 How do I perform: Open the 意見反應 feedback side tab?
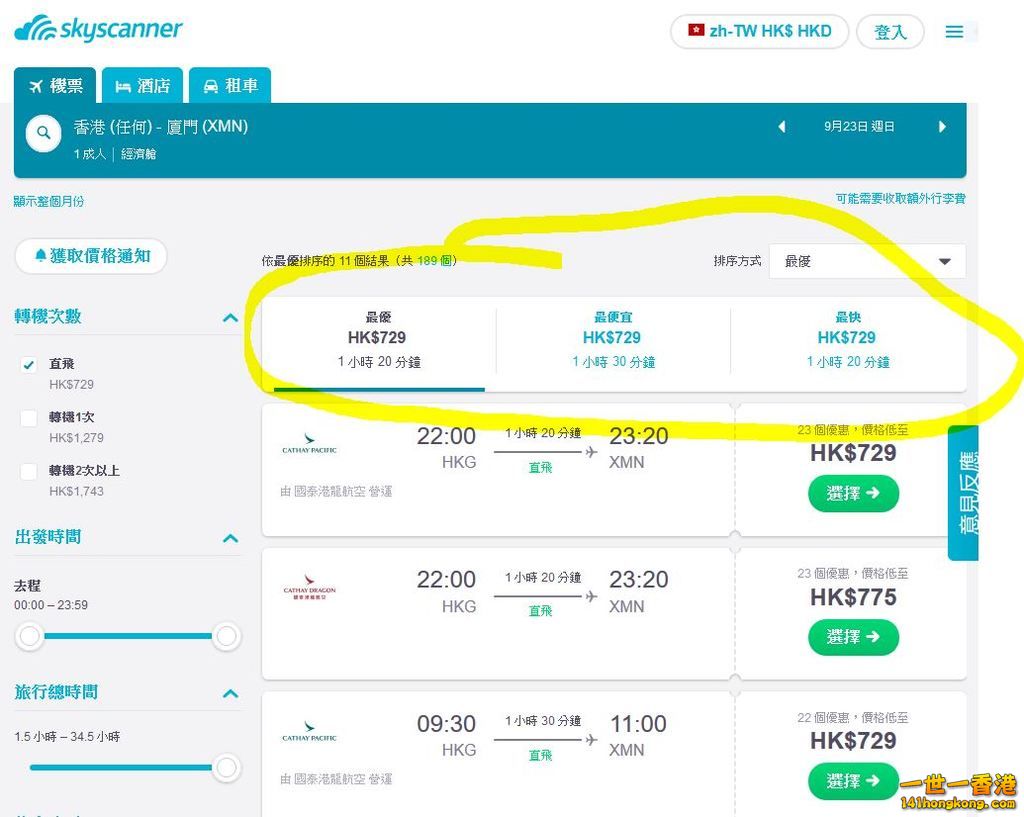point(963,492)
